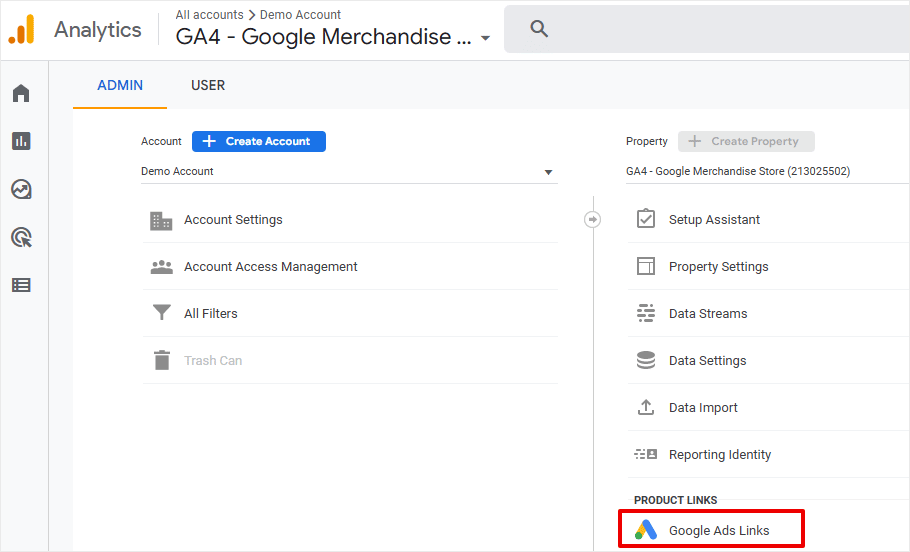The image size is (910, 552).
Task: Click the search magnifier icon
Action: click(539, 28)
